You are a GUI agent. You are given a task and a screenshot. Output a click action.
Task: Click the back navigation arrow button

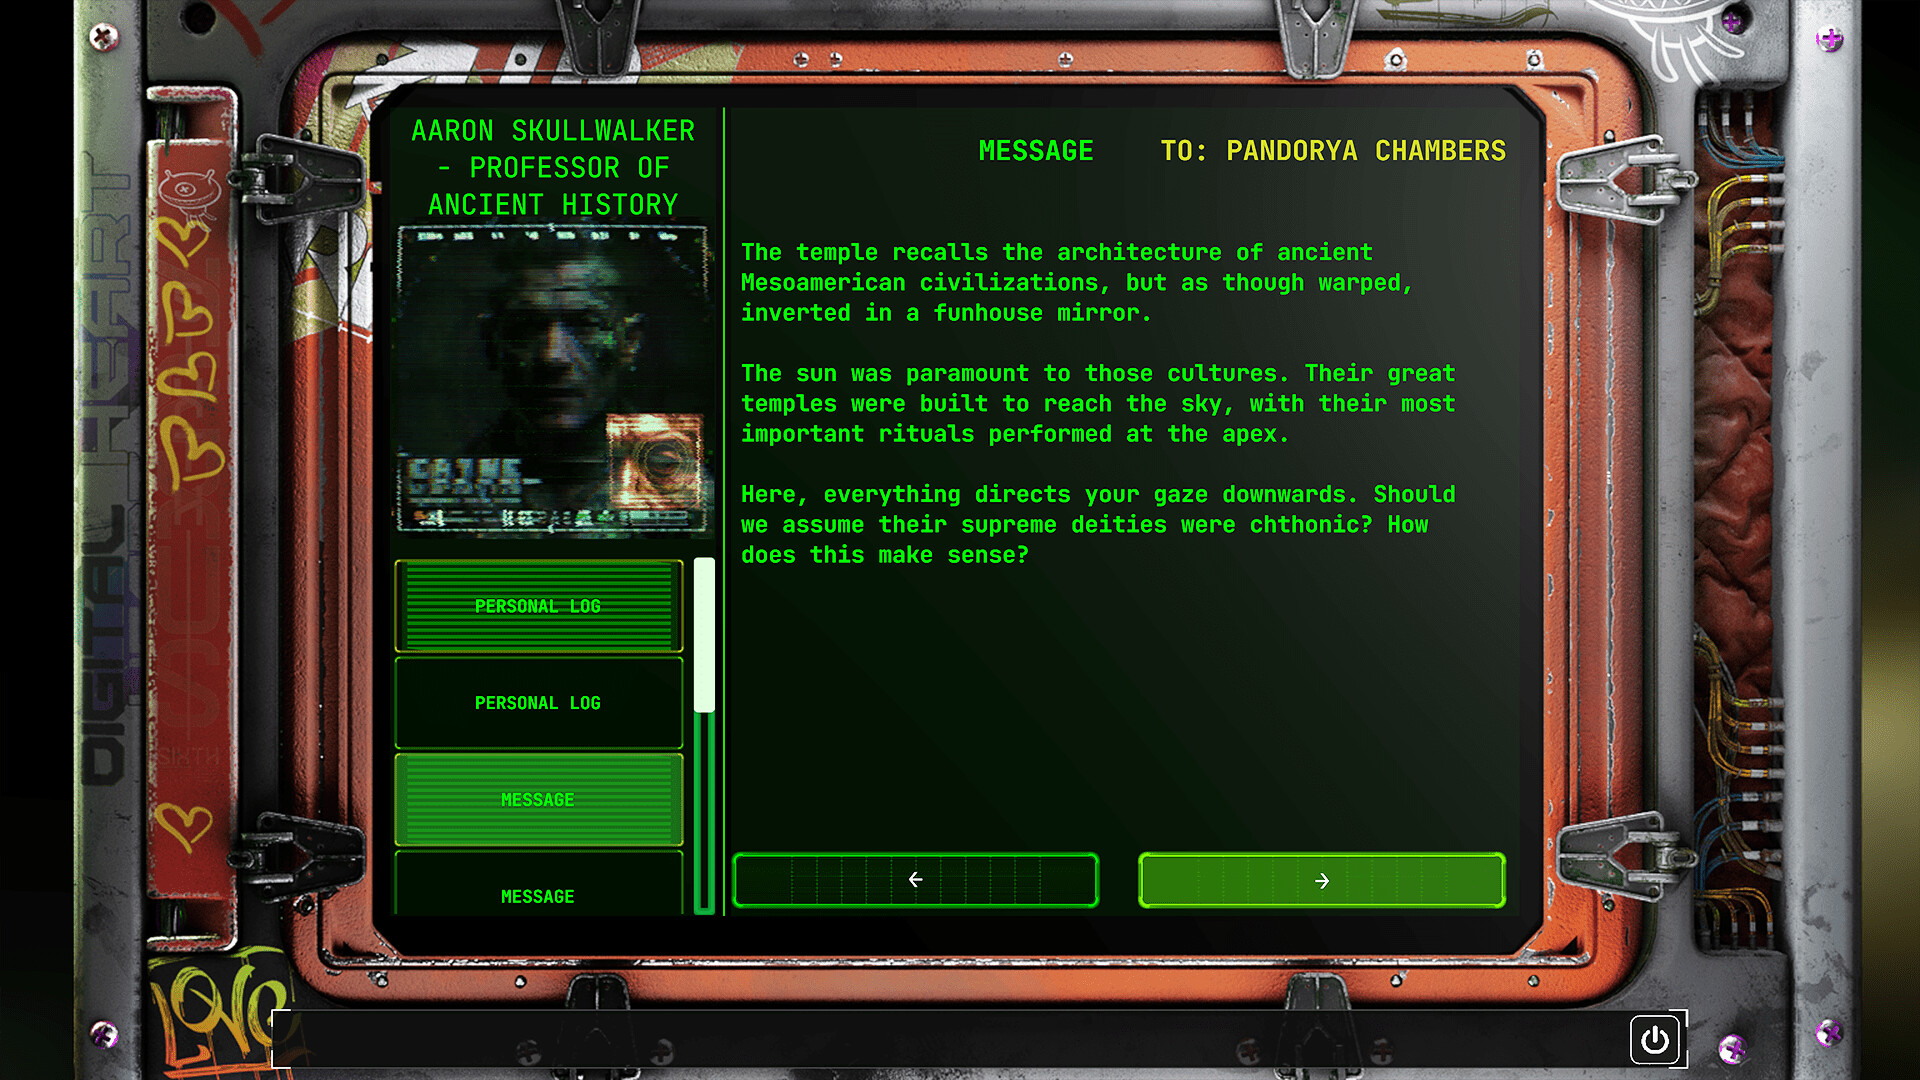[x=915, y=880]
